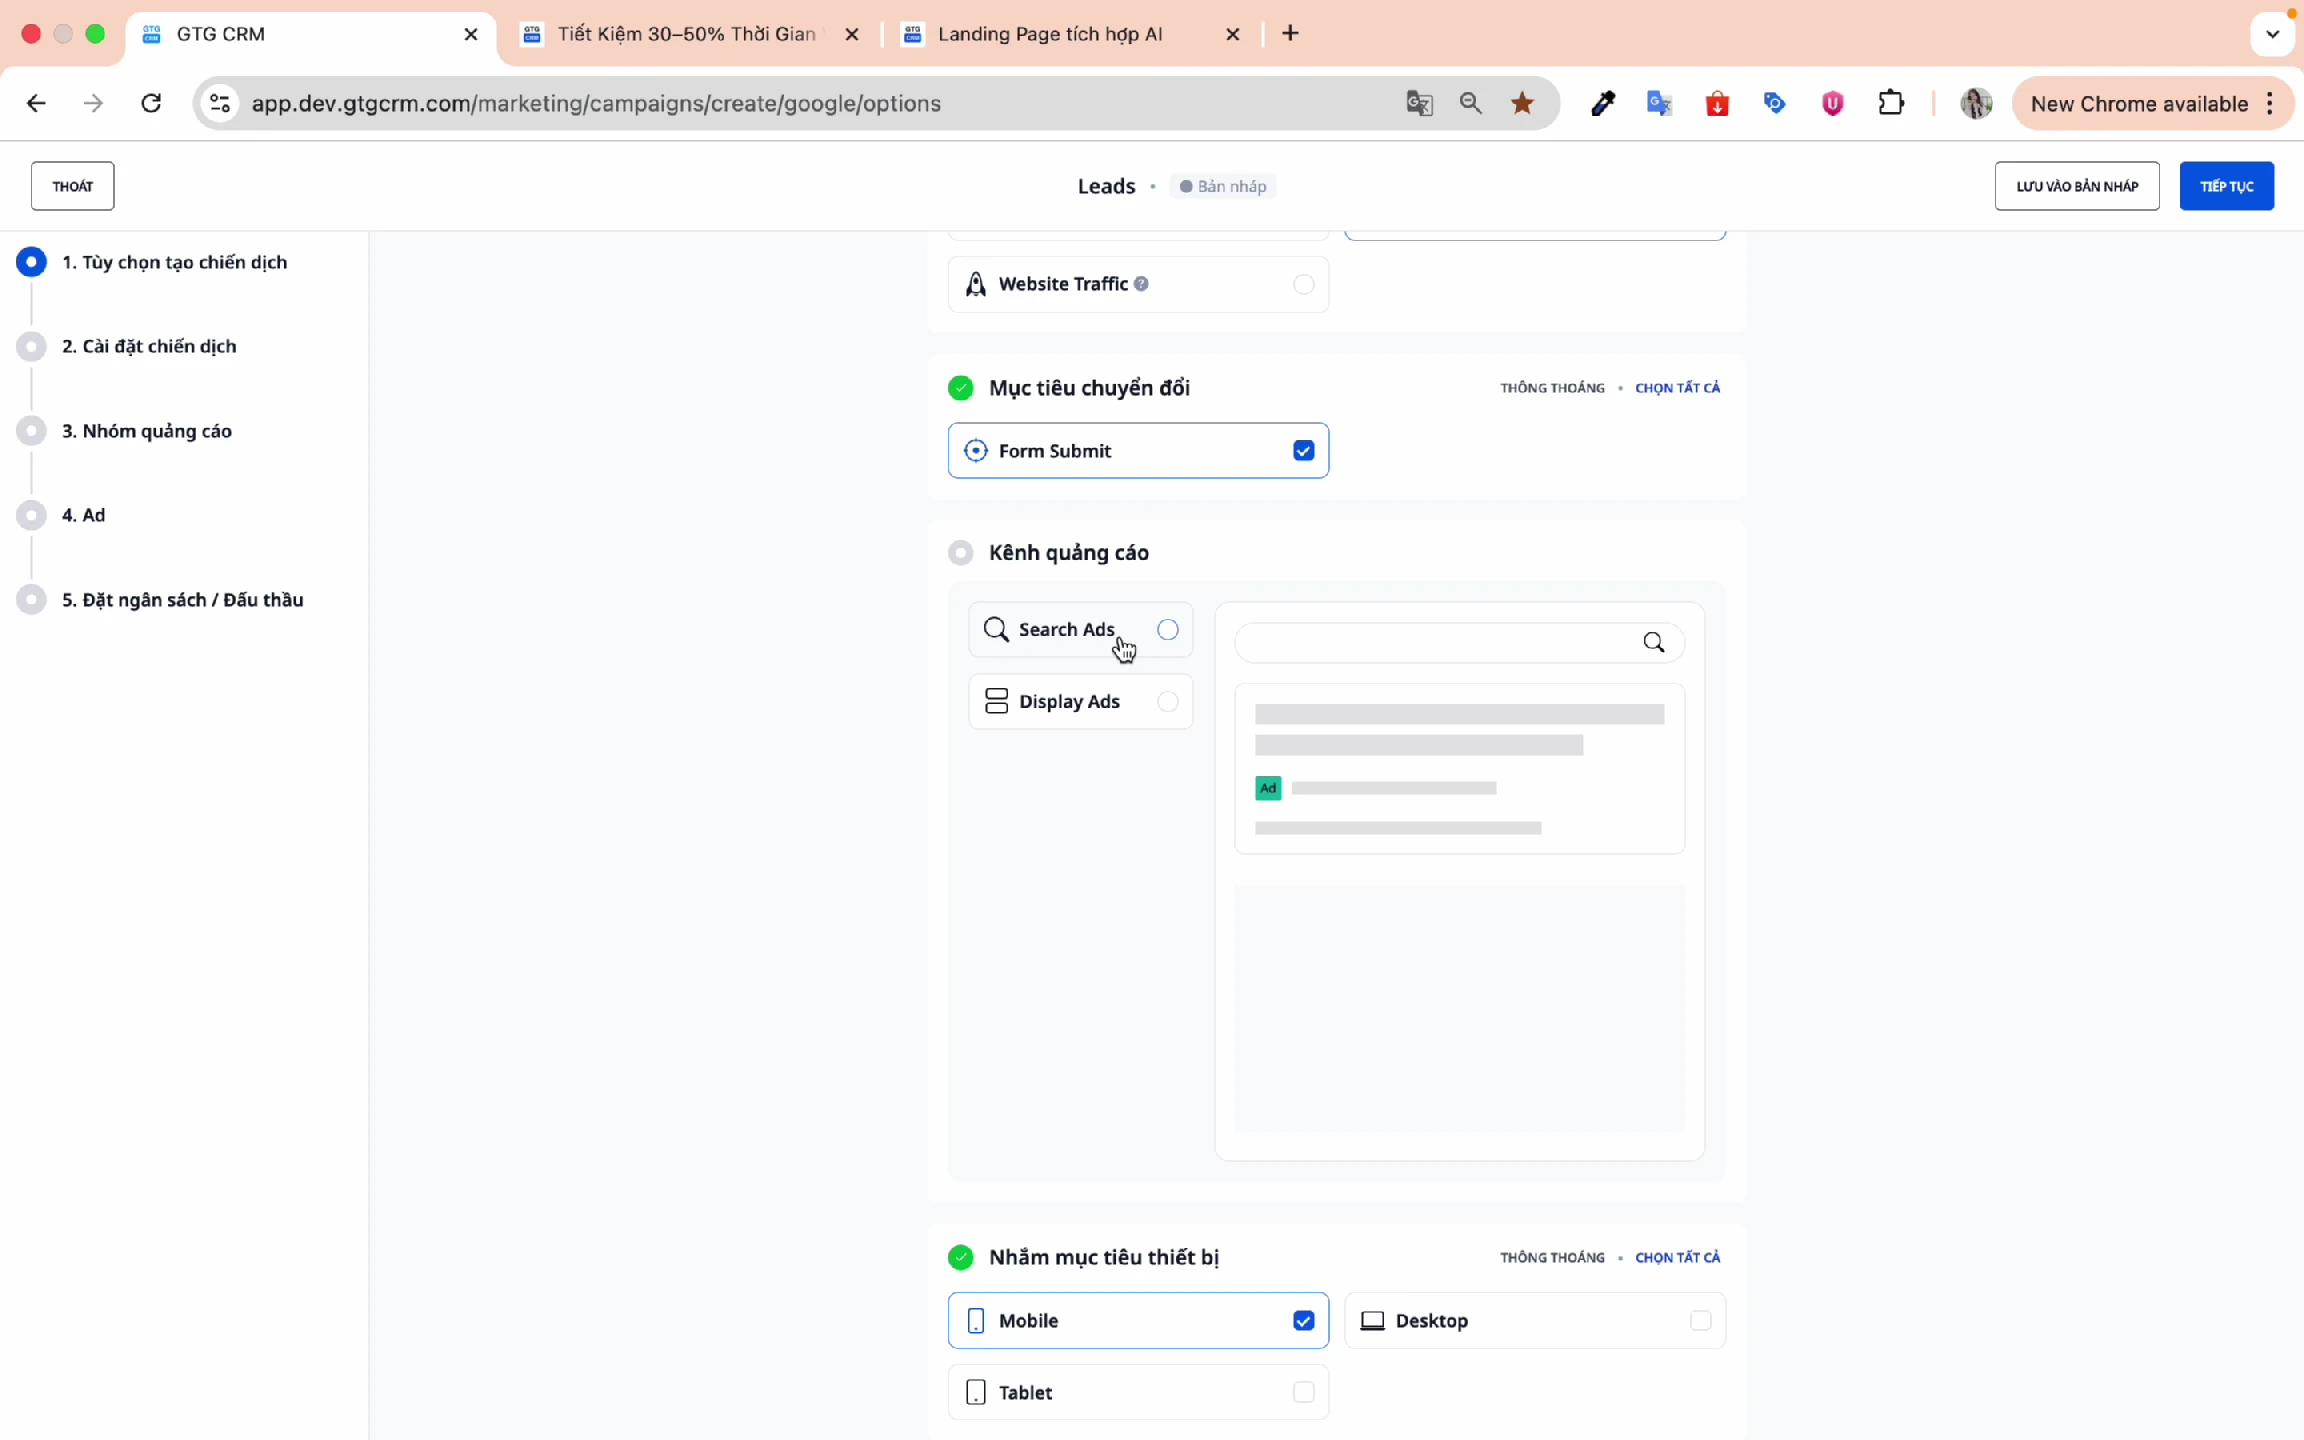This screenshot has width=2304, height=1440.
Task: Click the zoom magnifier icon in address bar
Action: [1470, 103]
